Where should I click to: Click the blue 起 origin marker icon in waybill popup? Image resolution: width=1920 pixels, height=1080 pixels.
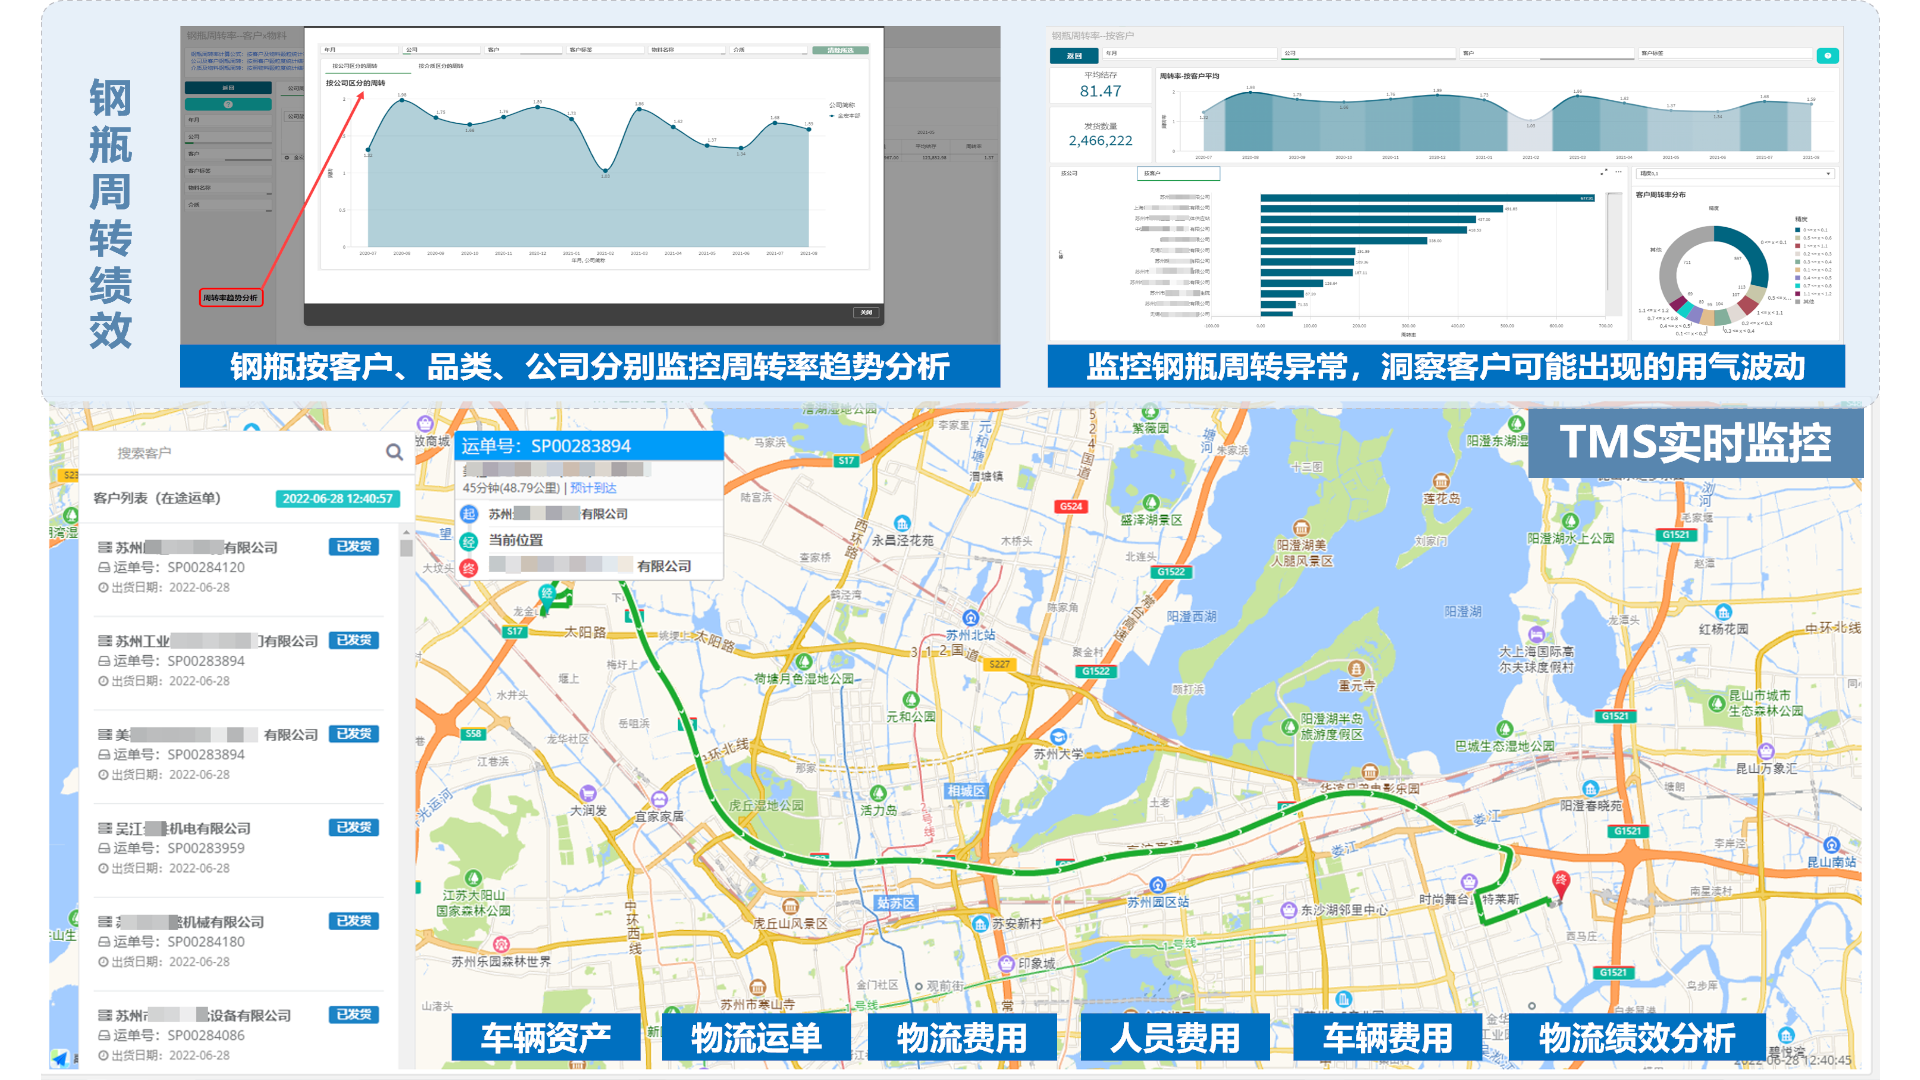(470, 514)
